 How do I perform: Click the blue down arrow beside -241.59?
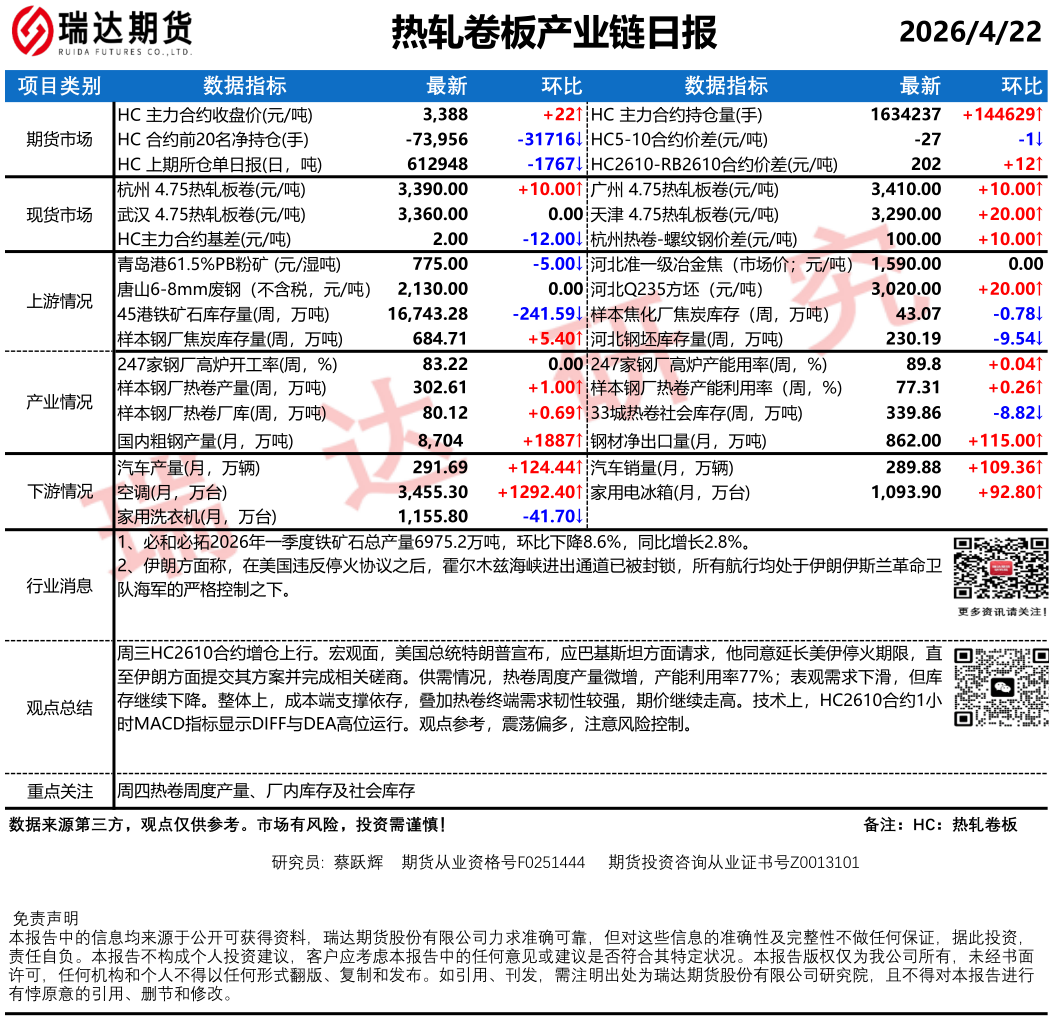tap(579, 314)
